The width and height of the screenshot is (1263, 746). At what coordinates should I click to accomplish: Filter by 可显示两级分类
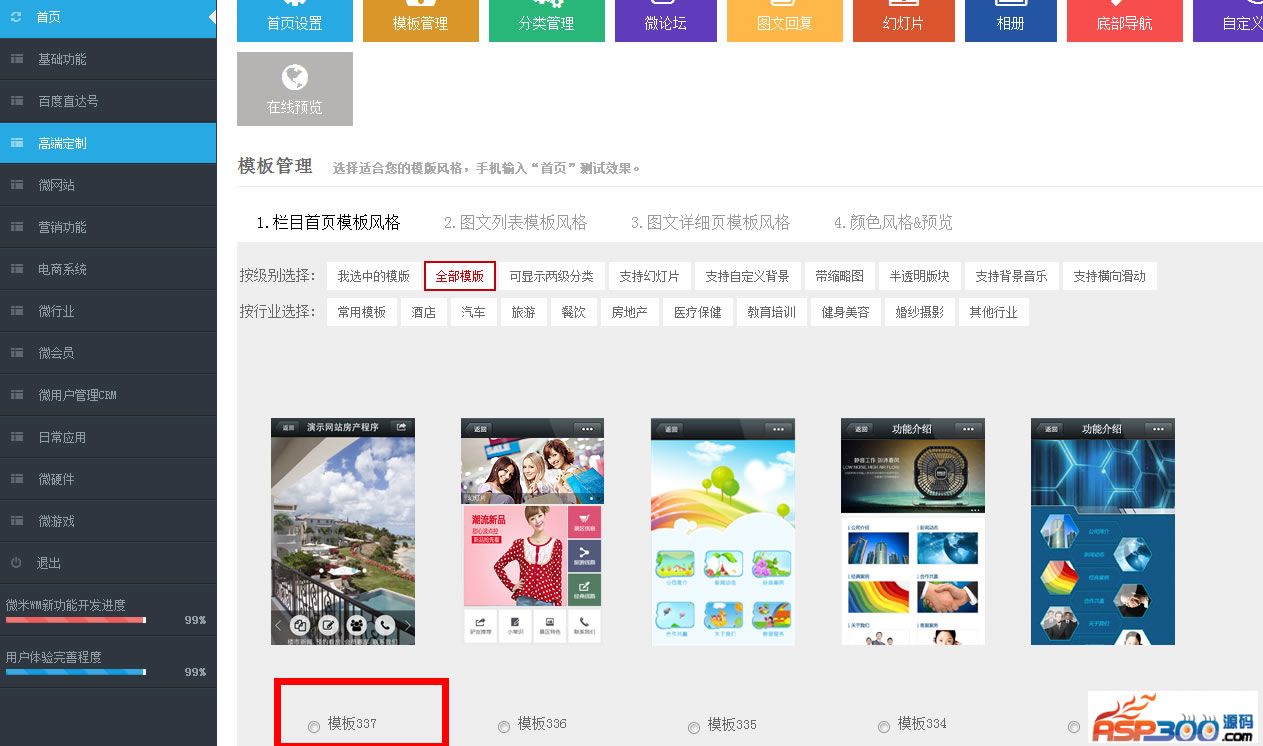pos(551,276)
